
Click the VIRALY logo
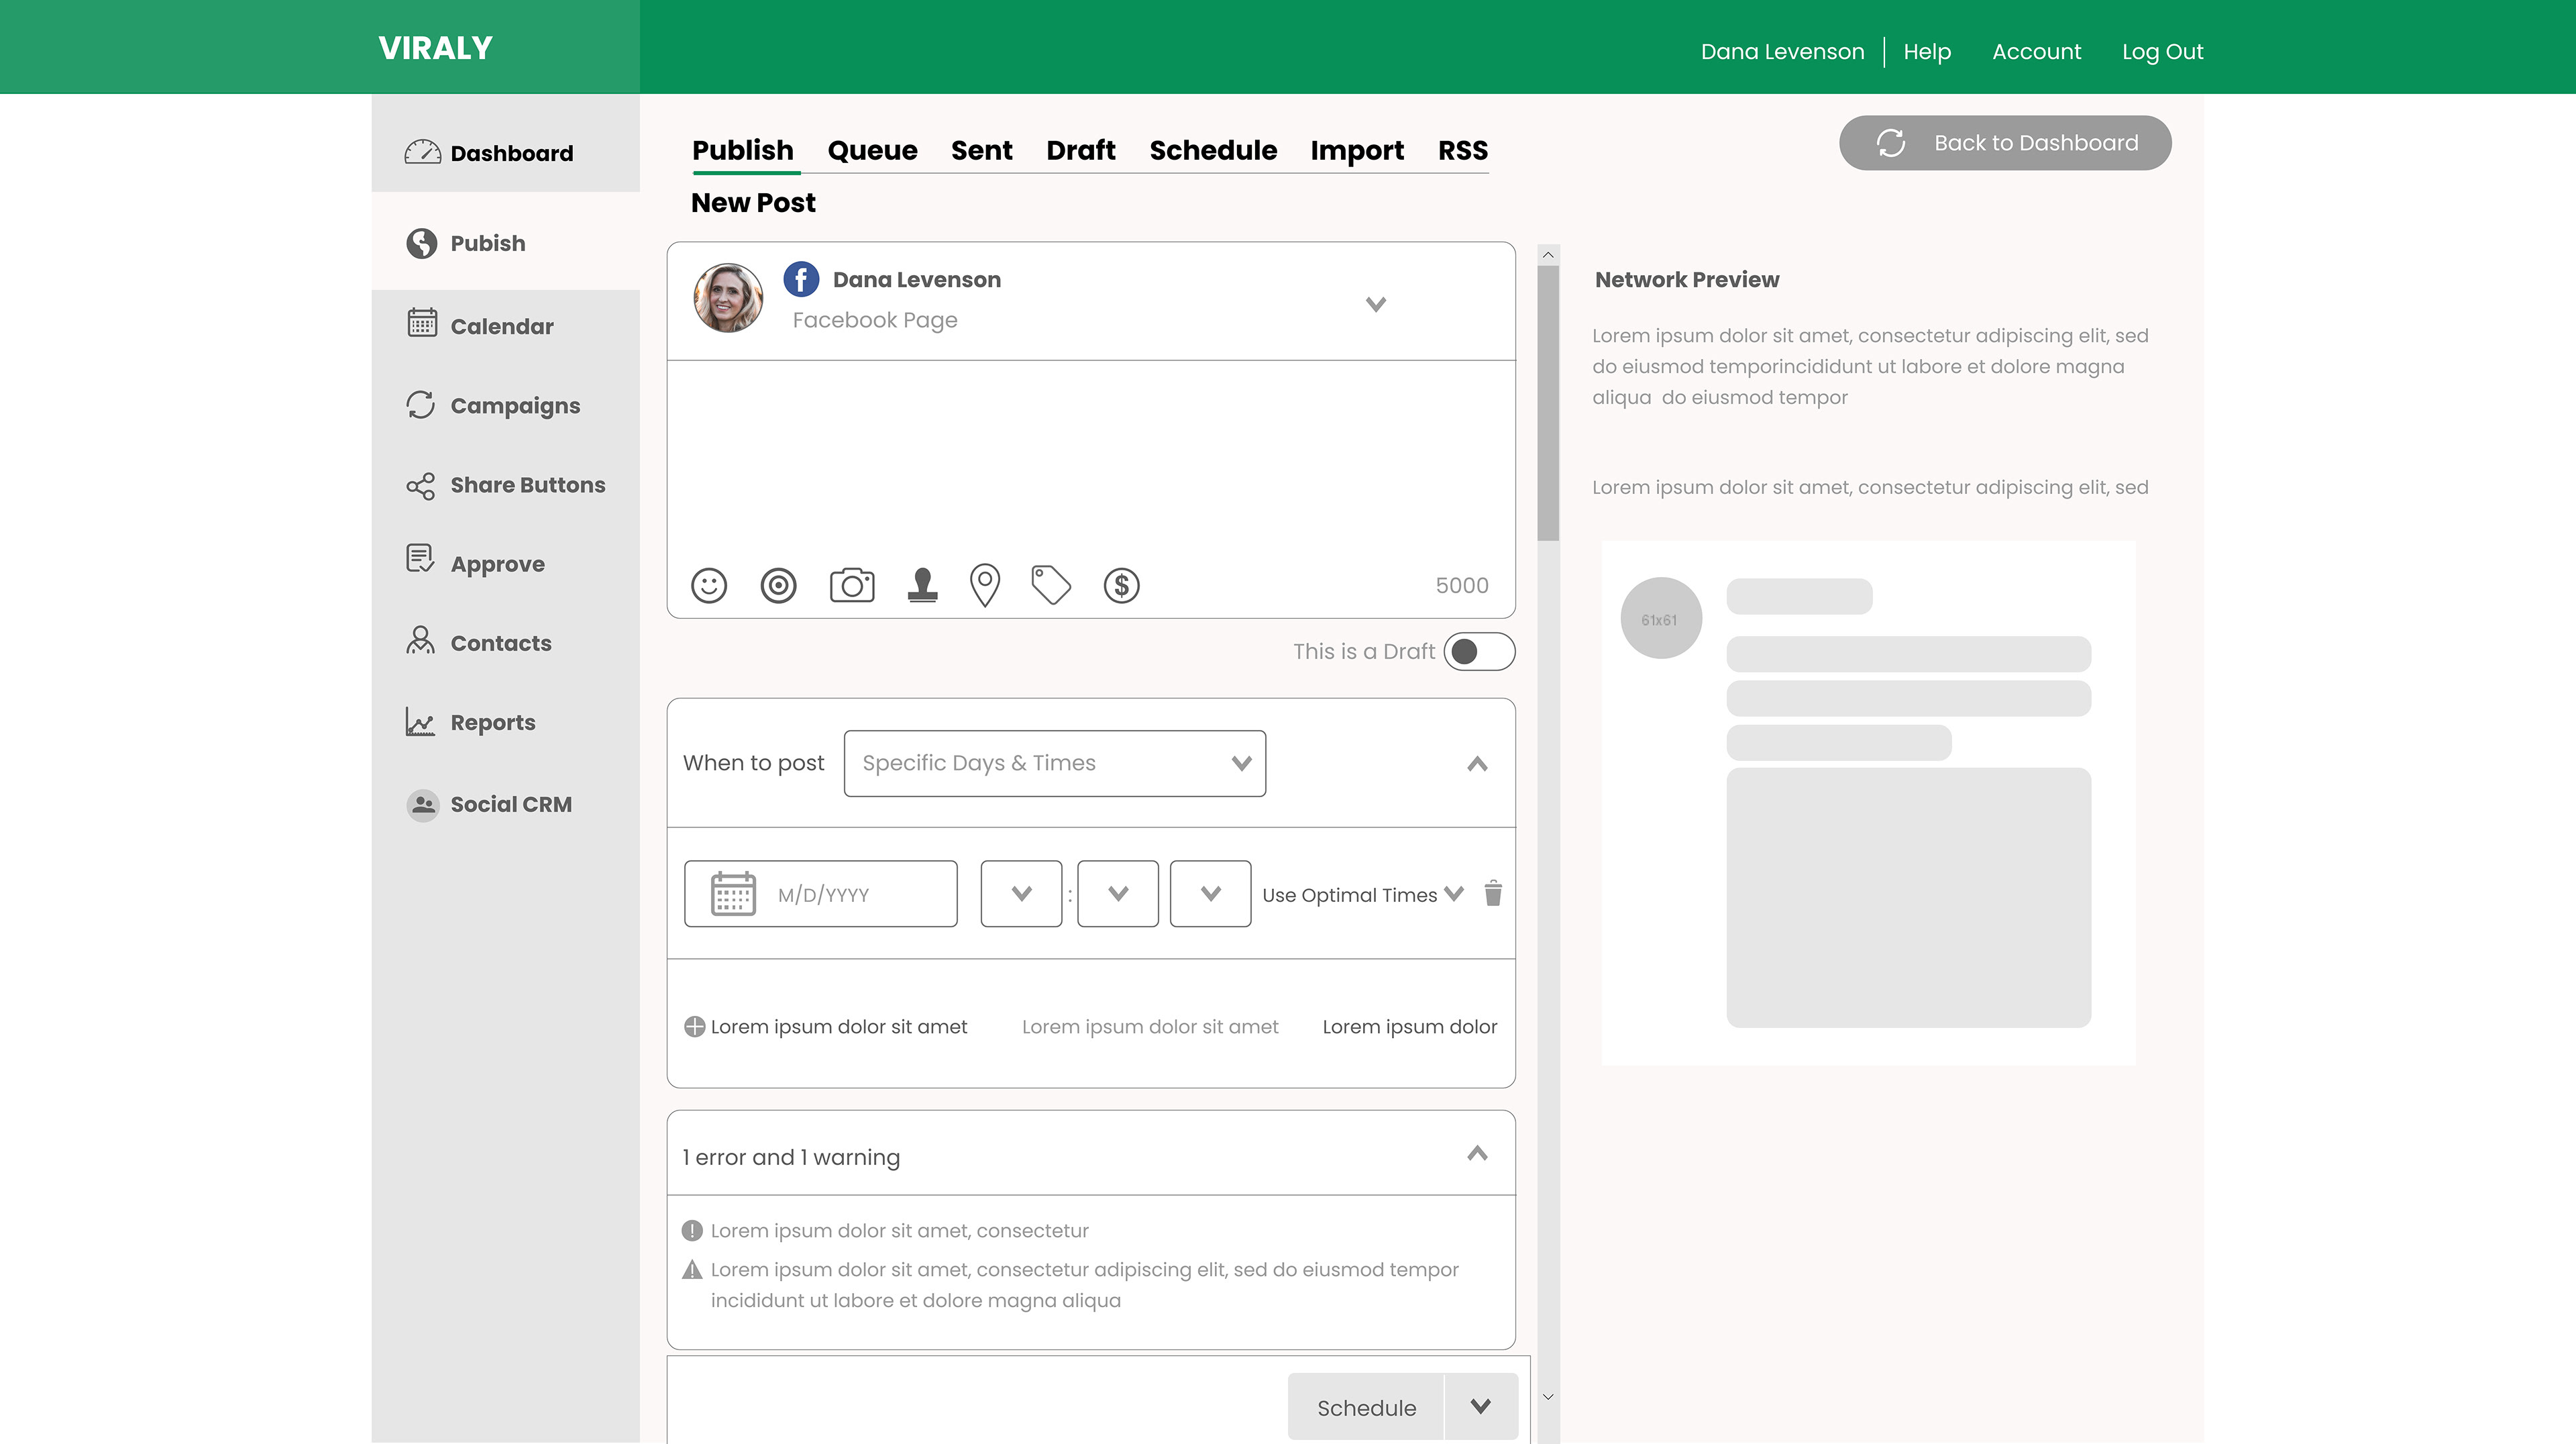(x=436, y=48)
